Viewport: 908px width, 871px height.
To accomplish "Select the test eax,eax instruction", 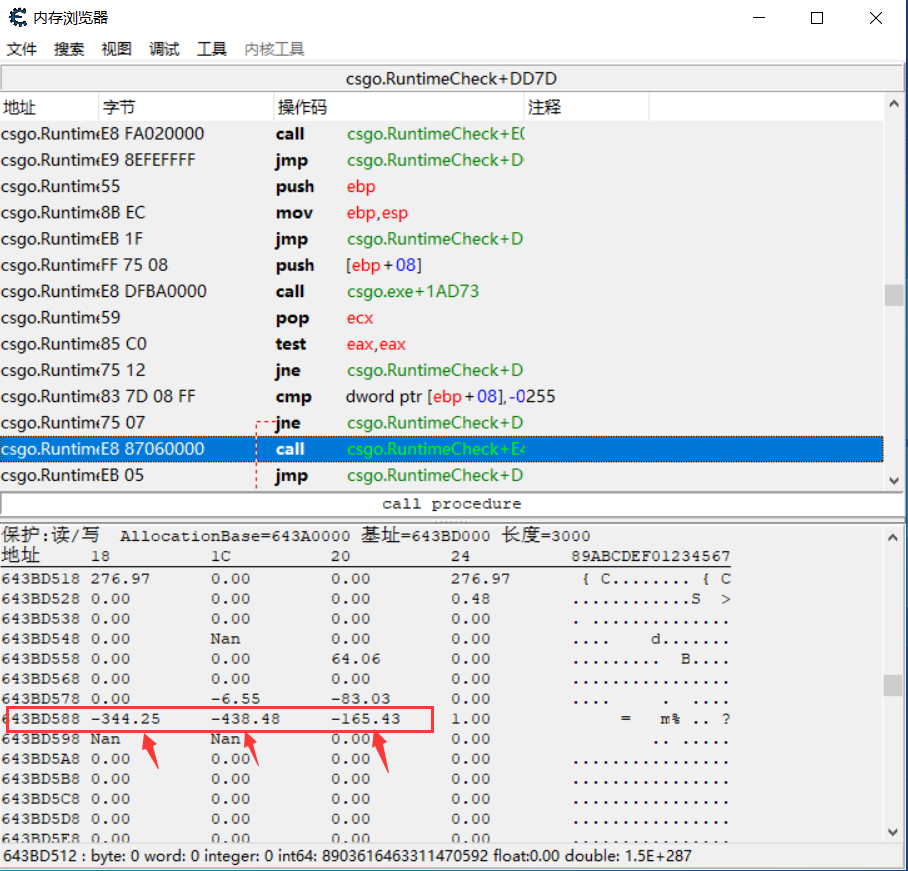I will [442, 344].
